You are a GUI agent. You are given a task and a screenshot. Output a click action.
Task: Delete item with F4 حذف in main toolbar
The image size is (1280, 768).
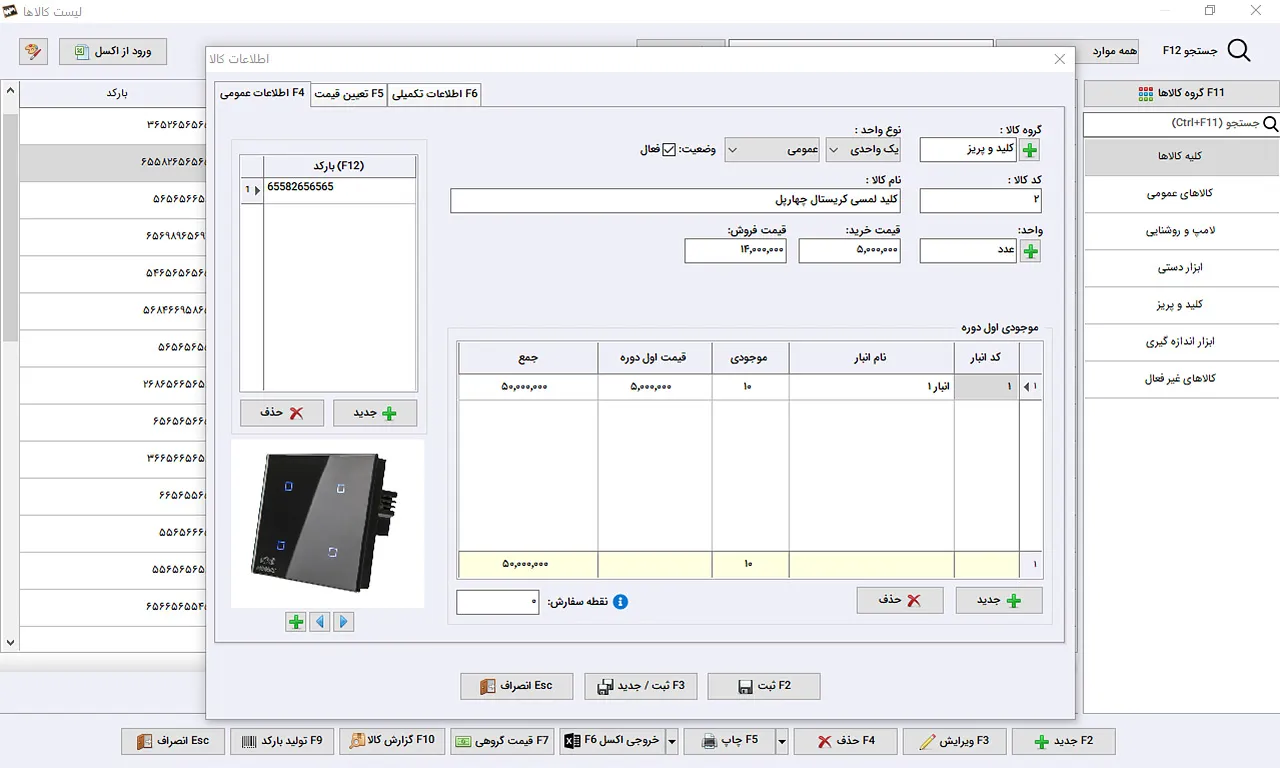845,741
